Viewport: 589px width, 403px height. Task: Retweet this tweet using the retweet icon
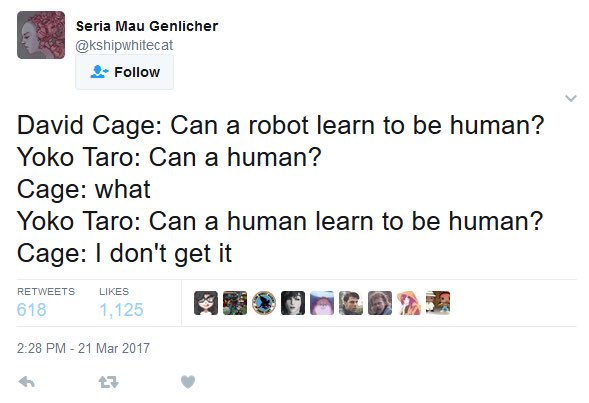click(109, 382)
